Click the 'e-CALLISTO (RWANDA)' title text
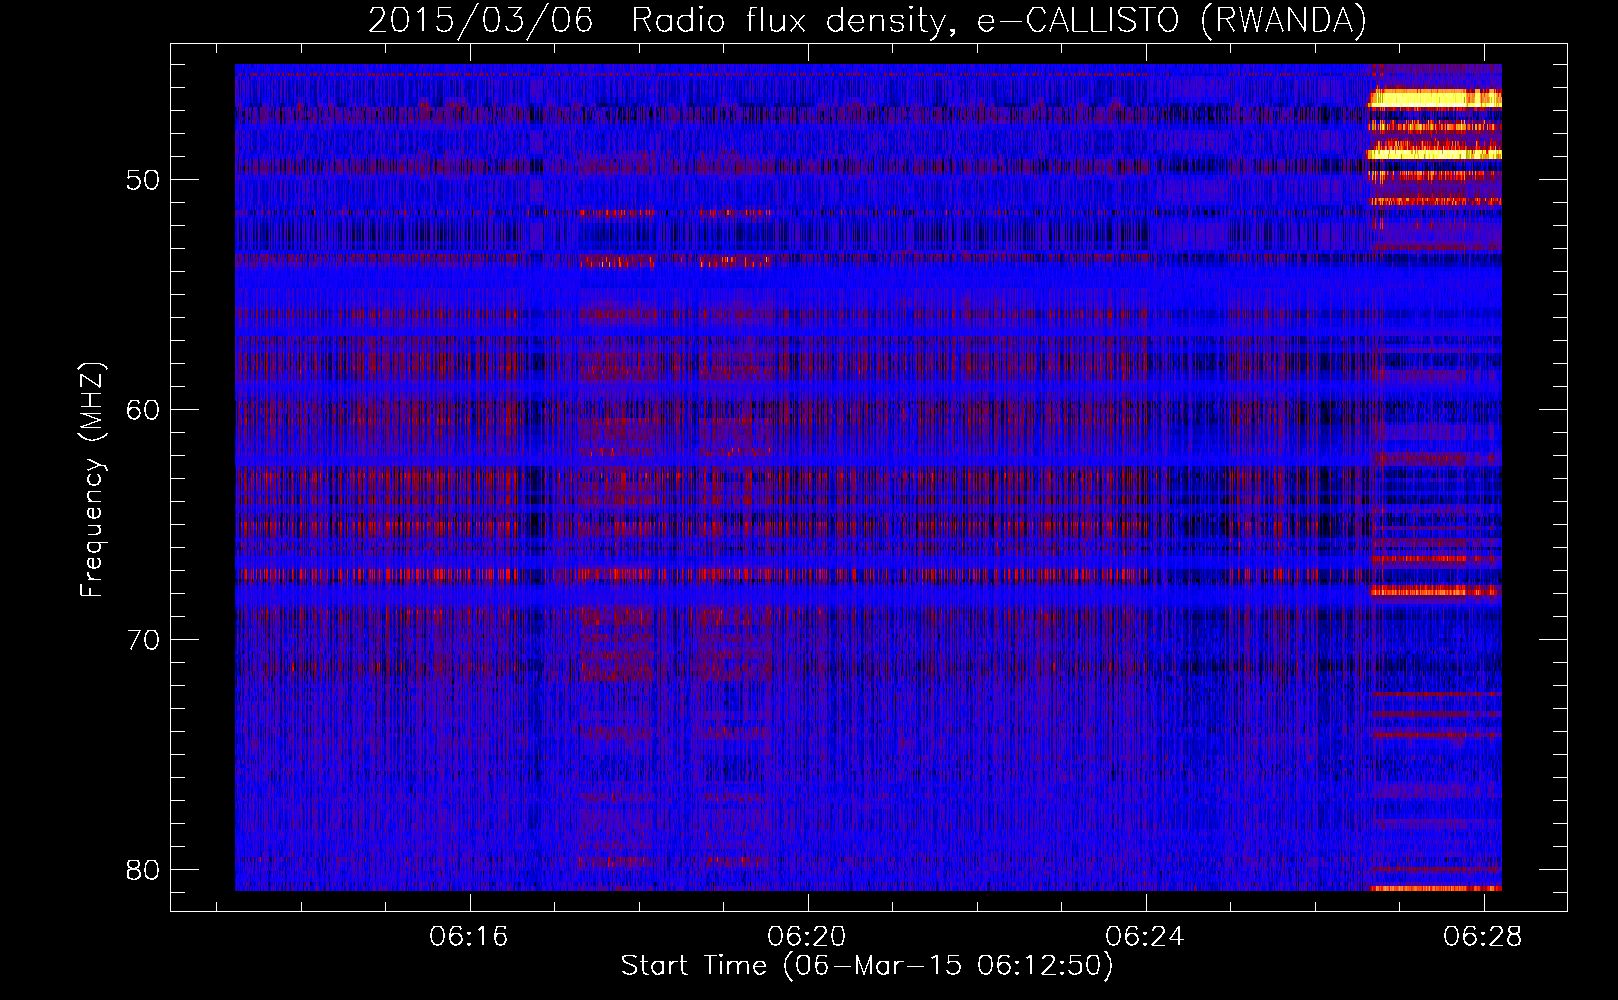Image resolution: width=1618 pixels, height=1000 pixels. coord(1172,20)
